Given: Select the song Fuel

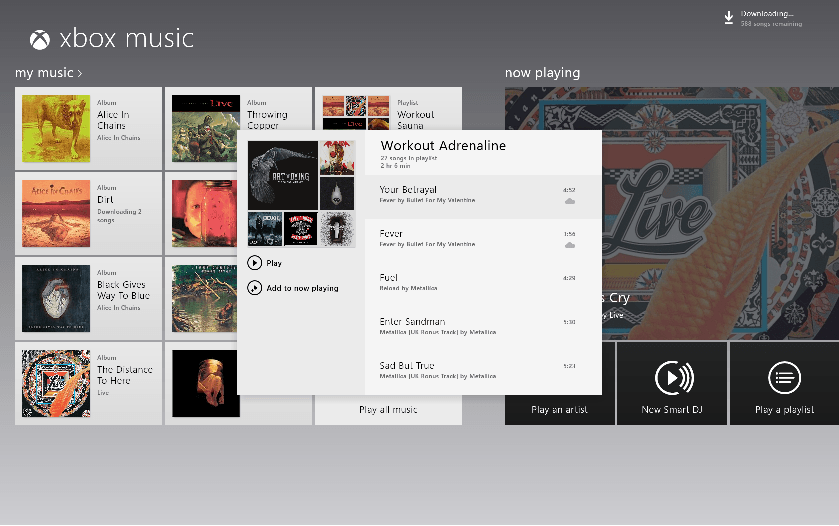Looking at the screenshot, I should (483, 284).
